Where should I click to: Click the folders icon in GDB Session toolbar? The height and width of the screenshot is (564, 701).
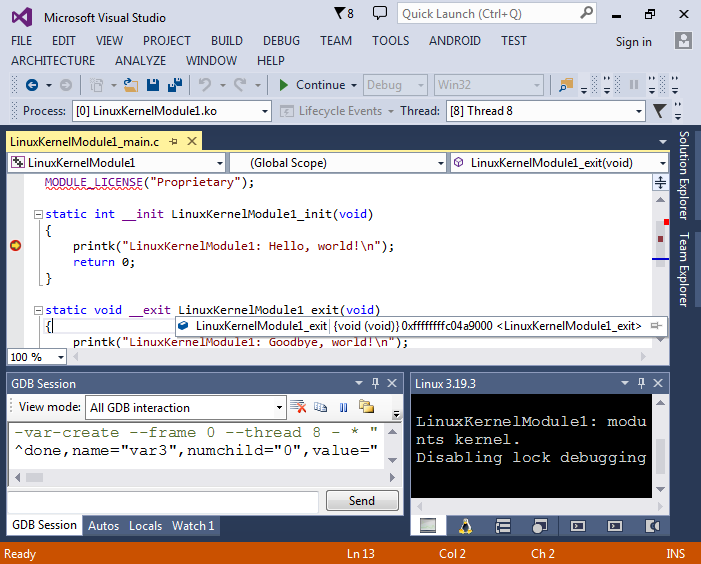tap(366, 407)
